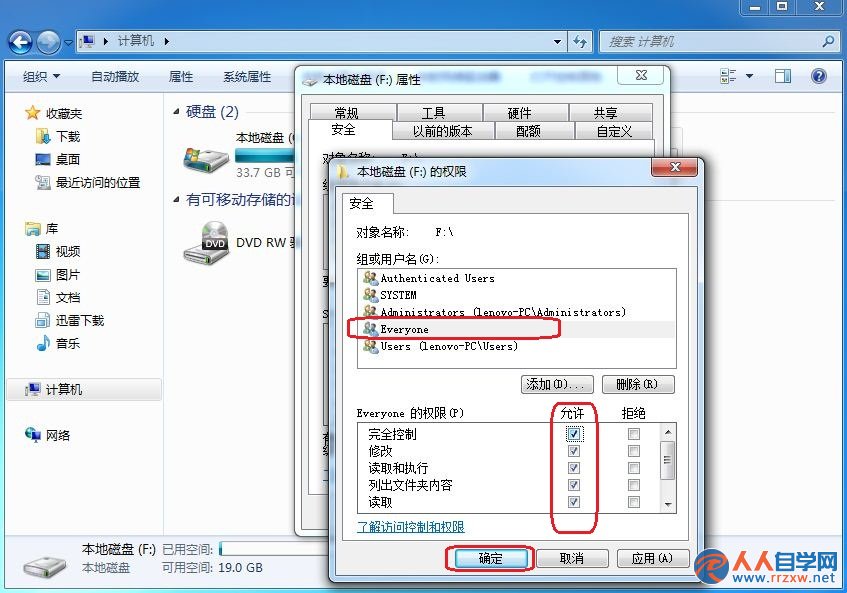Toggle allow checkbox for 完全控制
Image resolution: width=847 pixels, height=593 pixels.
coord(574,434)
